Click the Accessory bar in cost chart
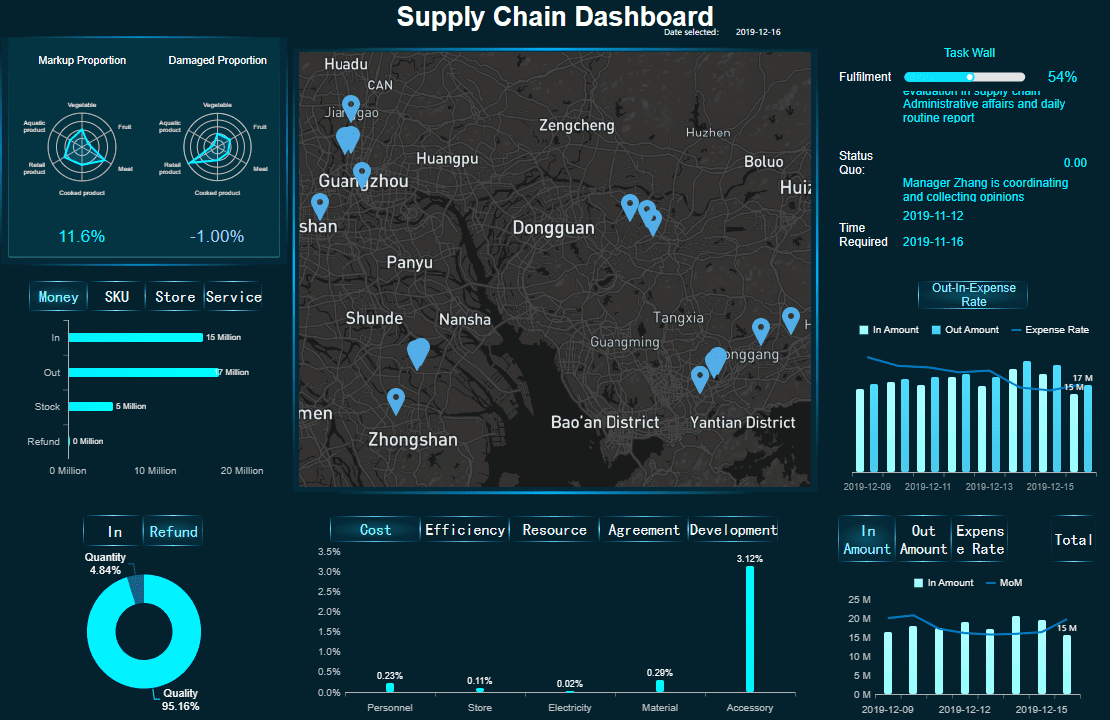The height and width of the screenshot is (720, 1110). point(750,628)
